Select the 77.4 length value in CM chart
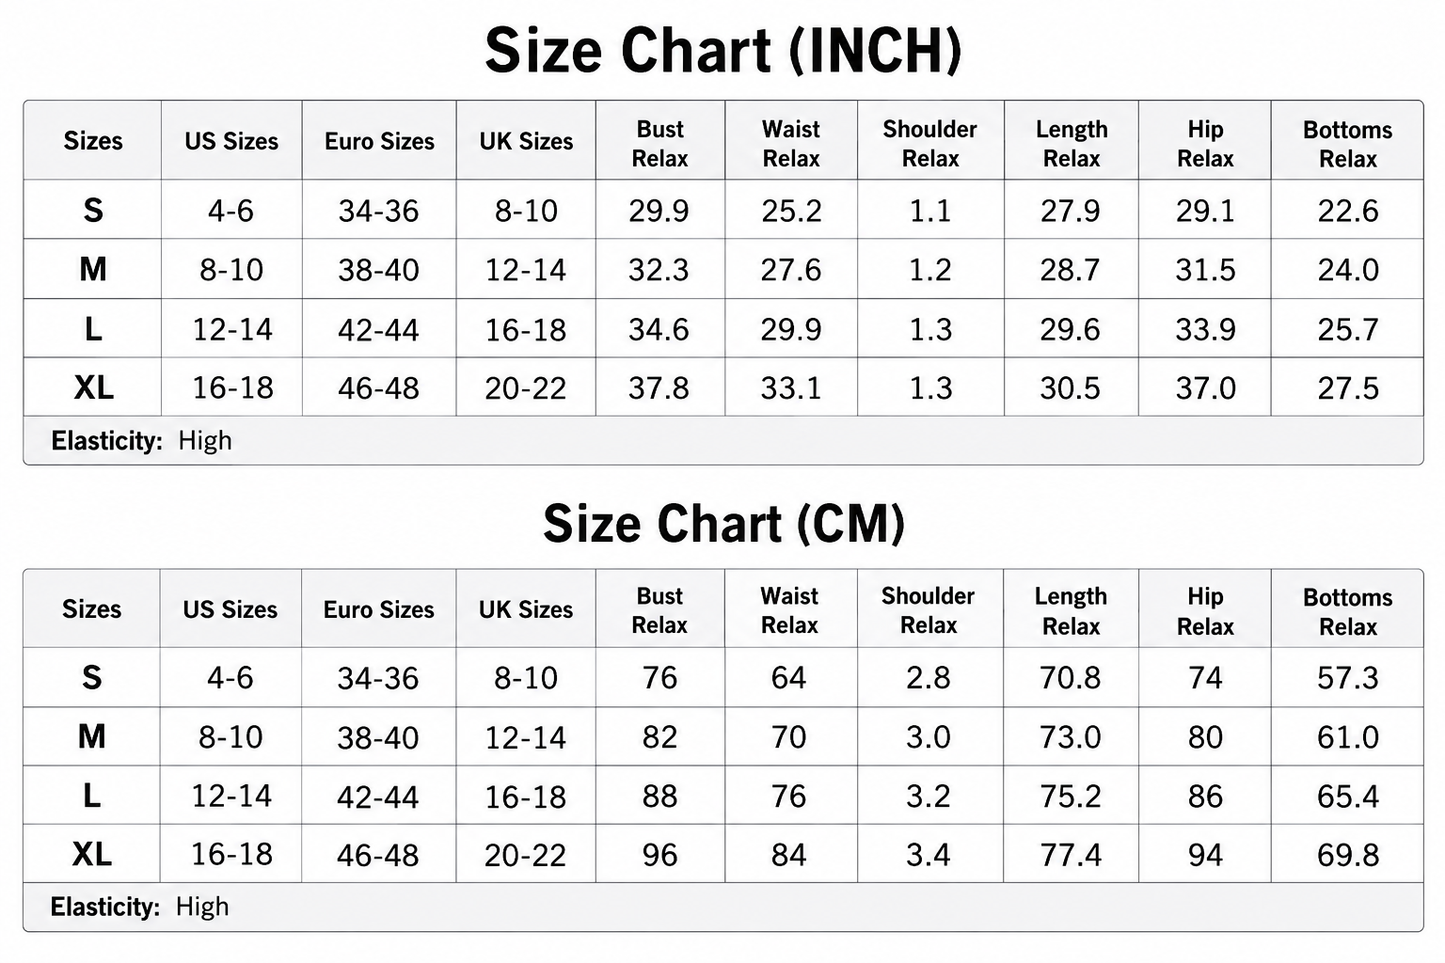 click(x=1070, y=855)
